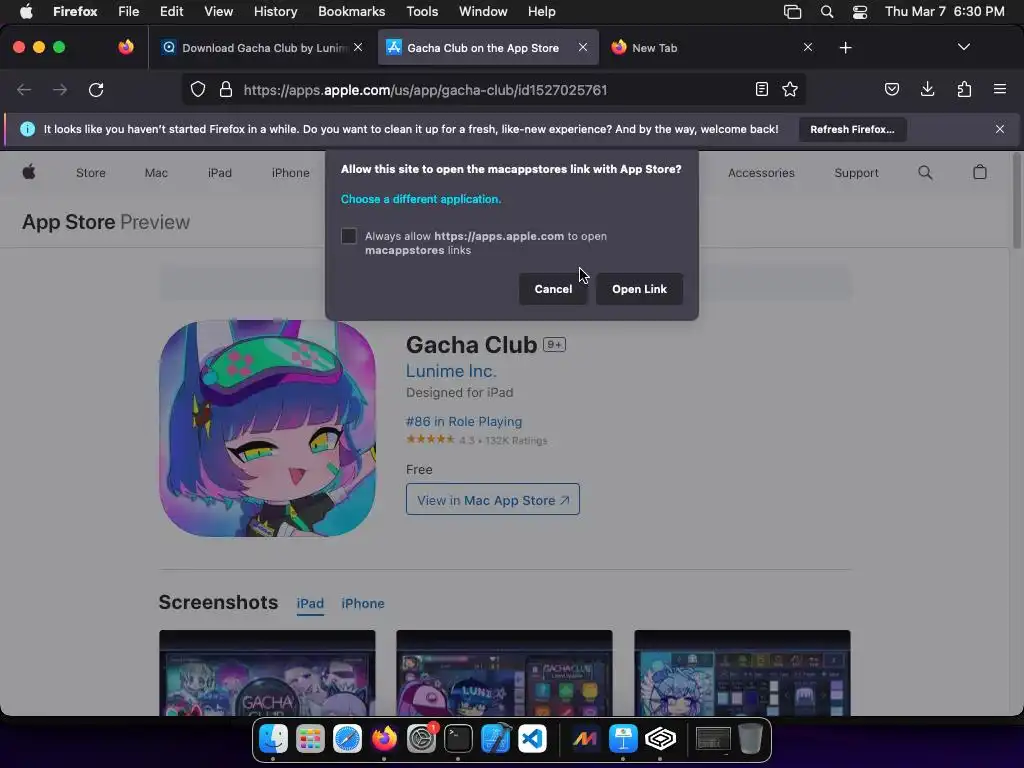Screen dimensions: 1024x768
Task: Open the File menu
Action: [128, 11]
